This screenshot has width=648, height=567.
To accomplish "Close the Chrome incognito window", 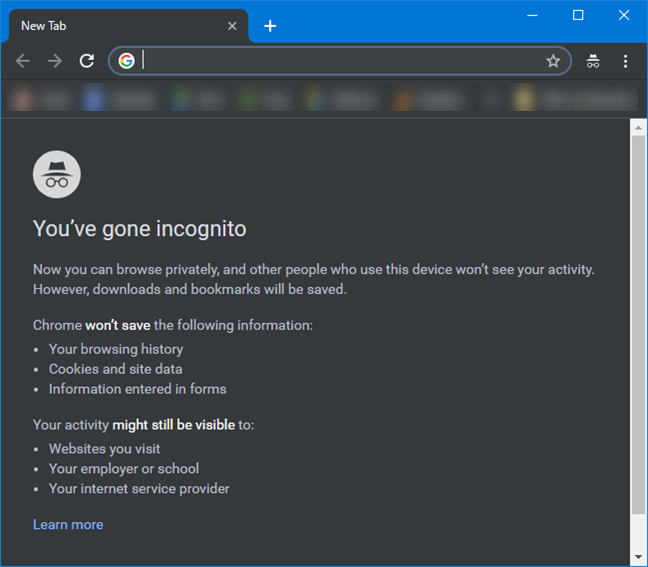I will (x=624, y=15).
